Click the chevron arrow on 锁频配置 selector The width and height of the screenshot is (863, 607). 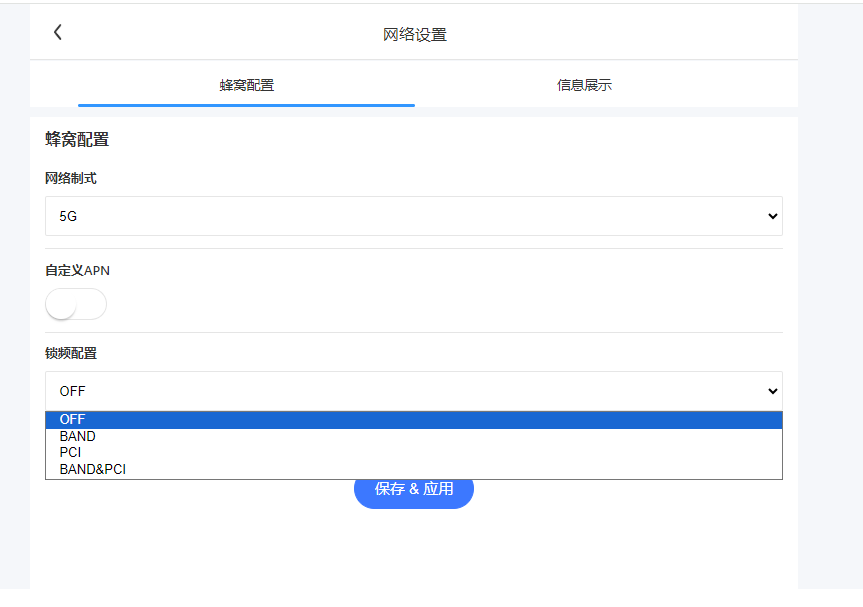pyautogui.click(x=772, y=391)
